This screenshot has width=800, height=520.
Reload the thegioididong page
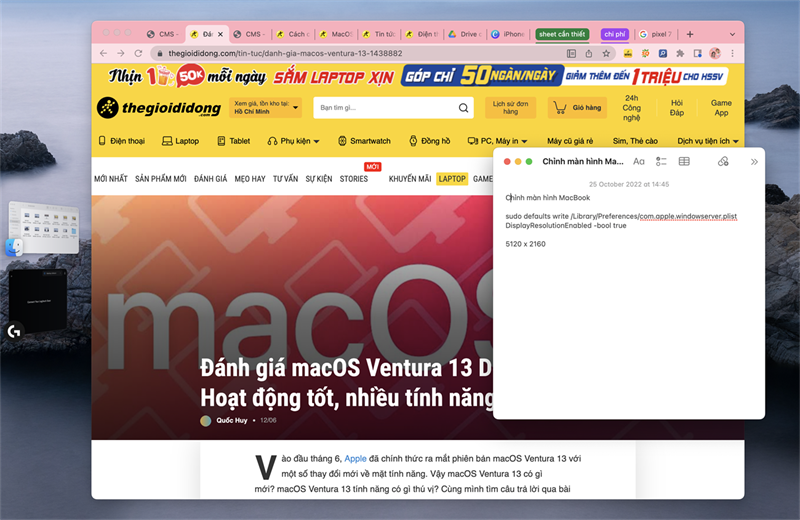pyautogui.click(x=138, y=53)
